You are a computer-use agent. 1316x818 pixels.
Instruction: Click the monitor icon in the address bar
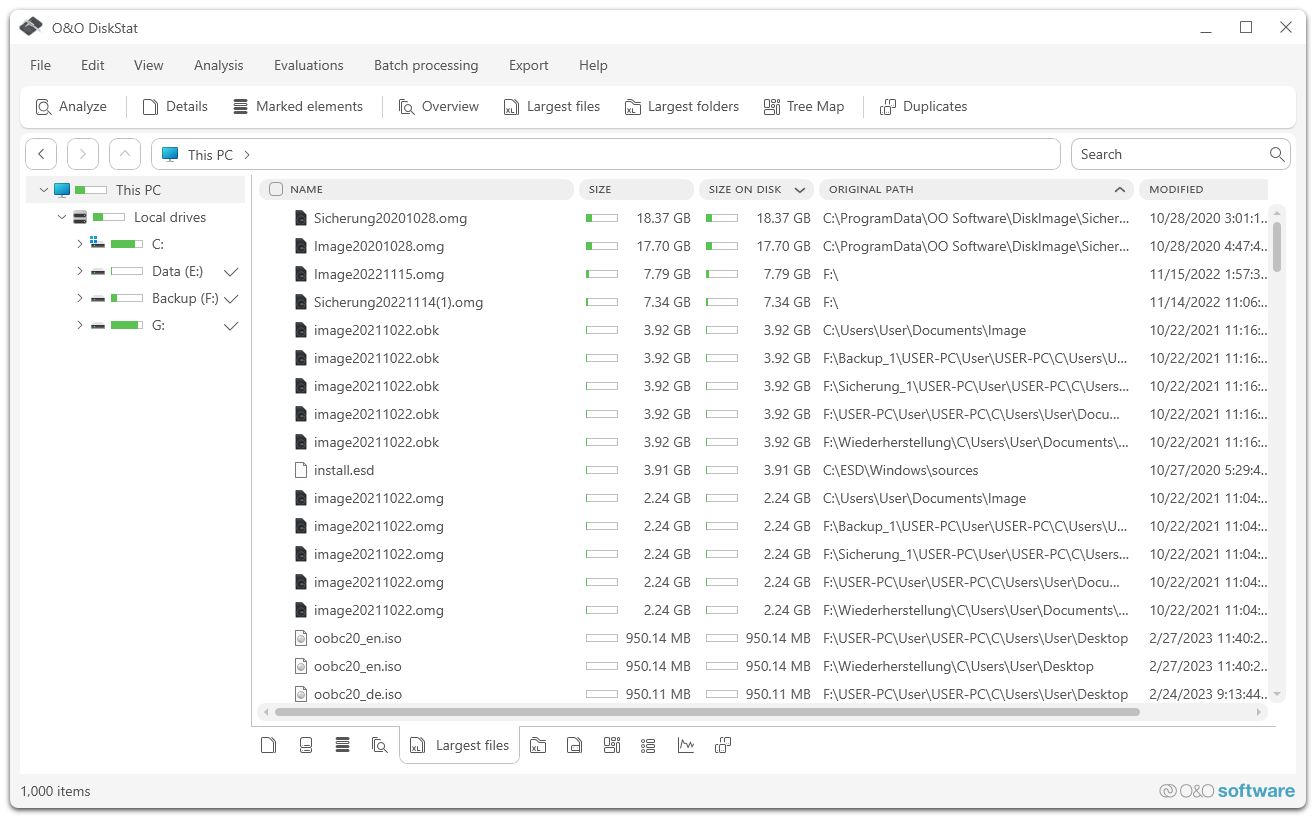pyautogui.click(x=170, y=154)
